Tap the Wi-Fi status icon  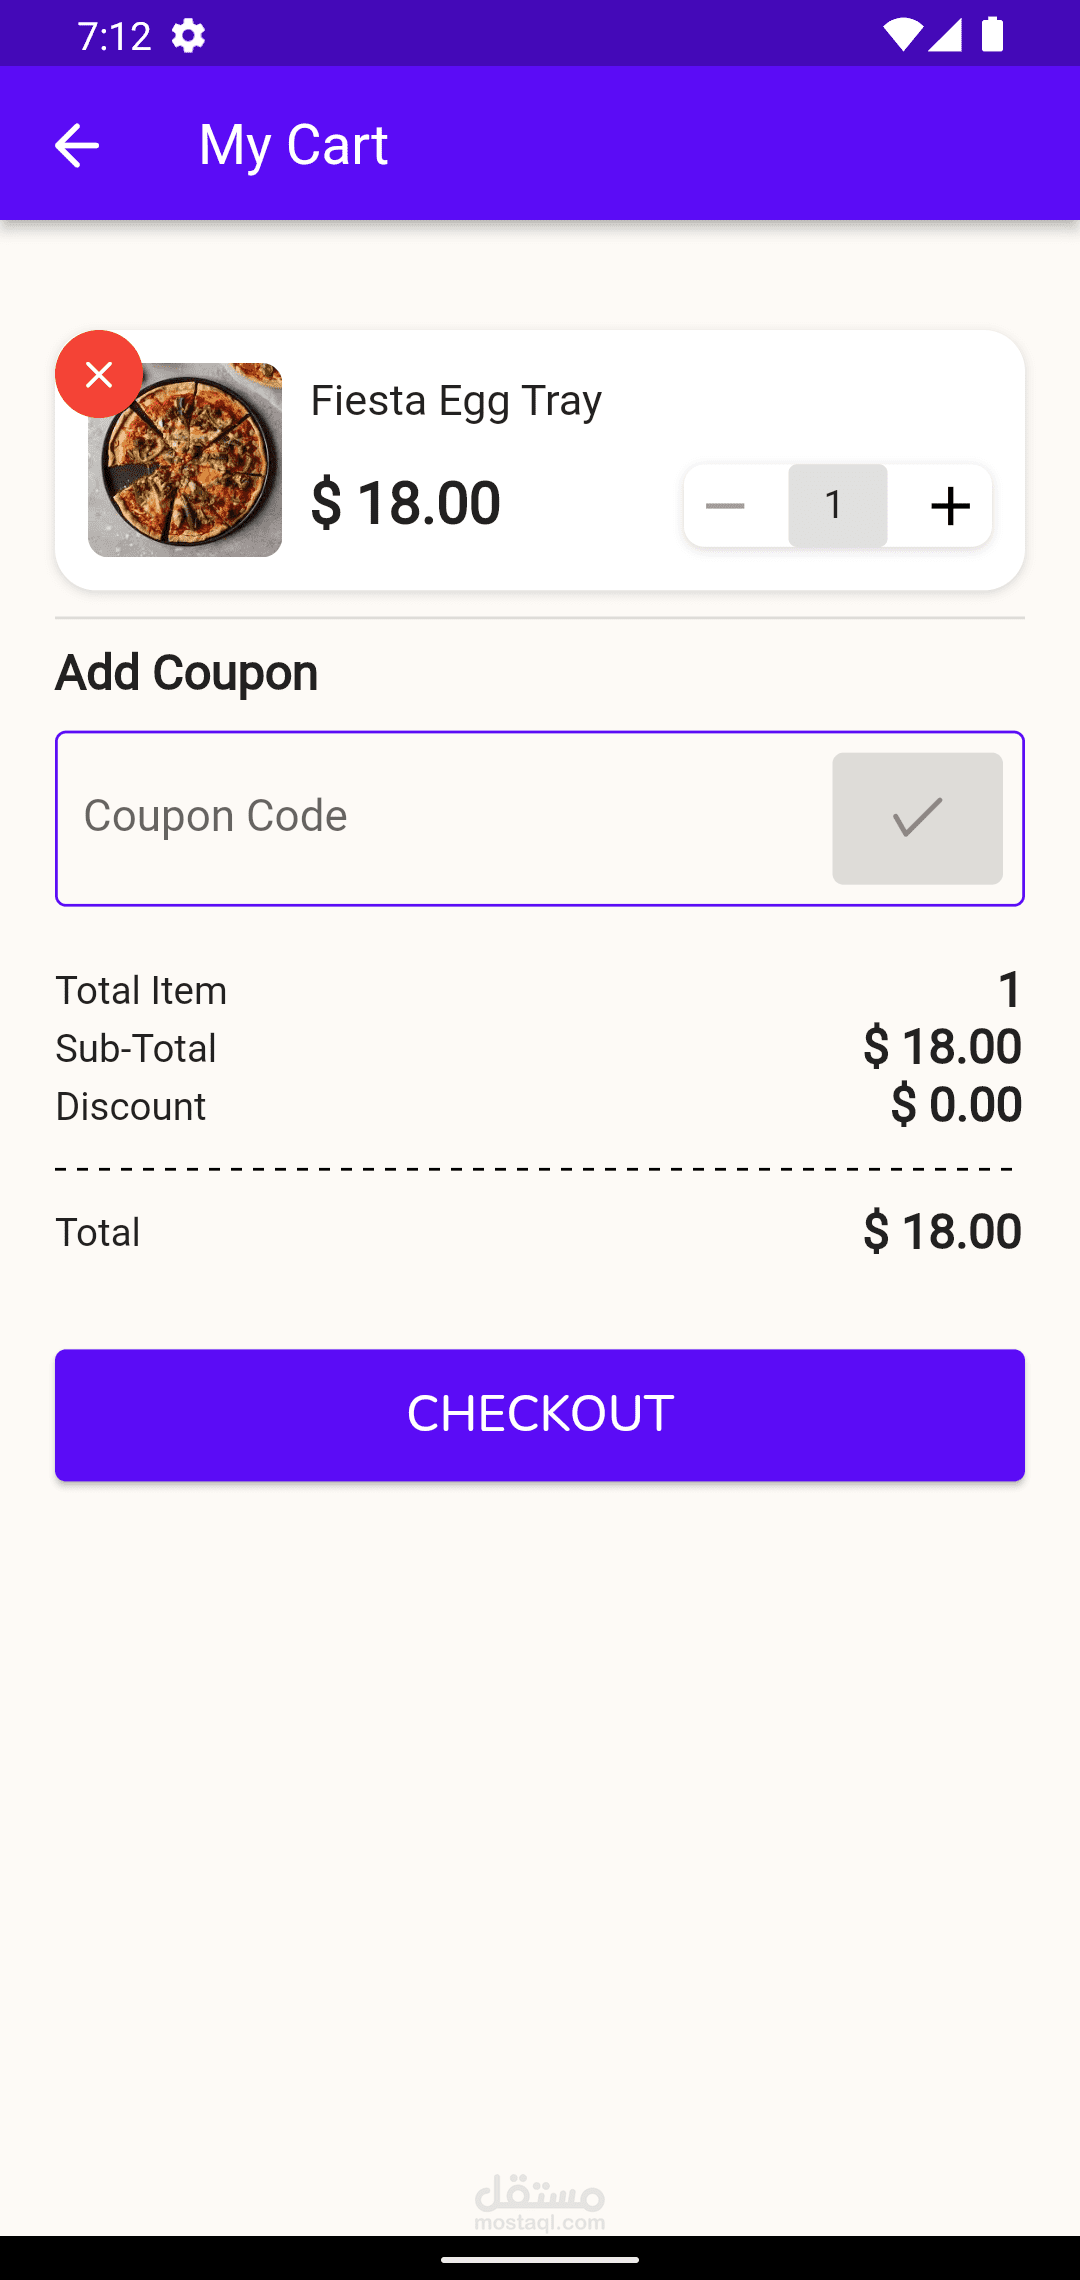pos(902,36)
